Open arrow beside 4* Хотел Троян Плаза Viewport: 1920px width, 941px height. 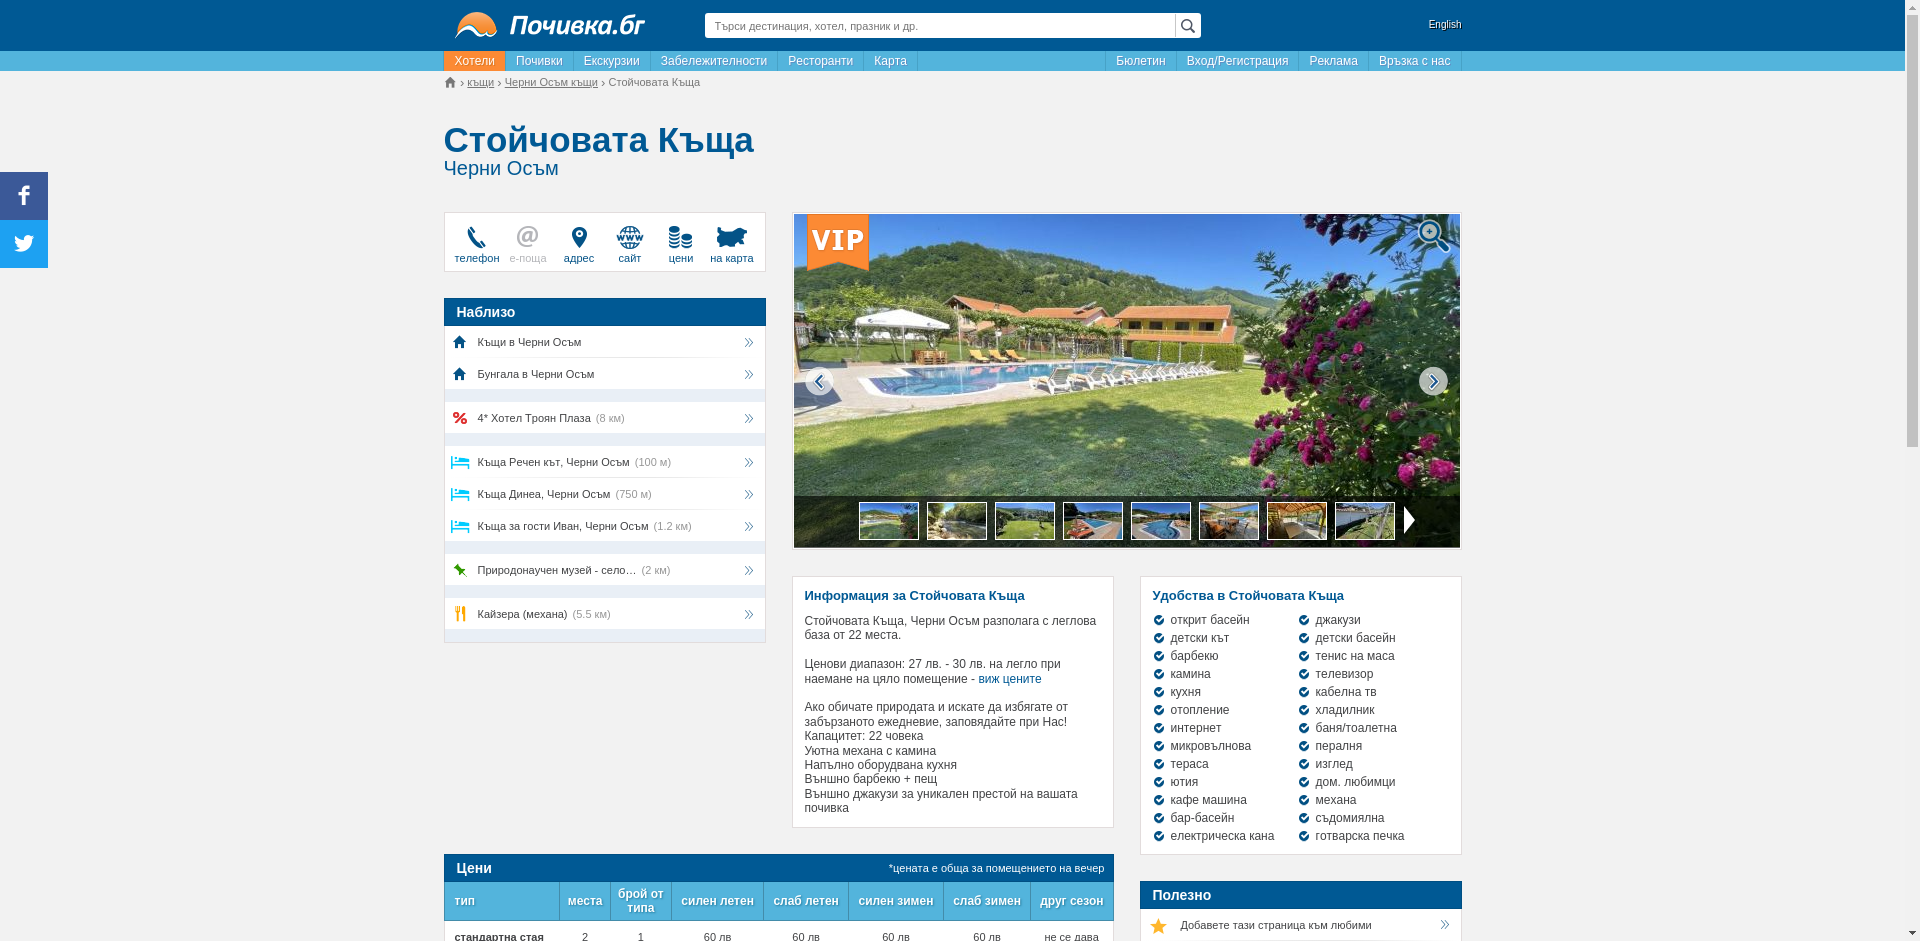pos(748,419)
